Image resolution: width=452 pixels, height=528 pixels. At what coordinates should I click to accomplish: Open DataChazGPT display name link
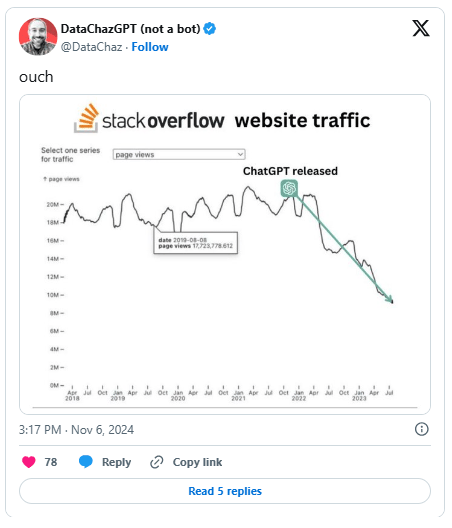131,29
